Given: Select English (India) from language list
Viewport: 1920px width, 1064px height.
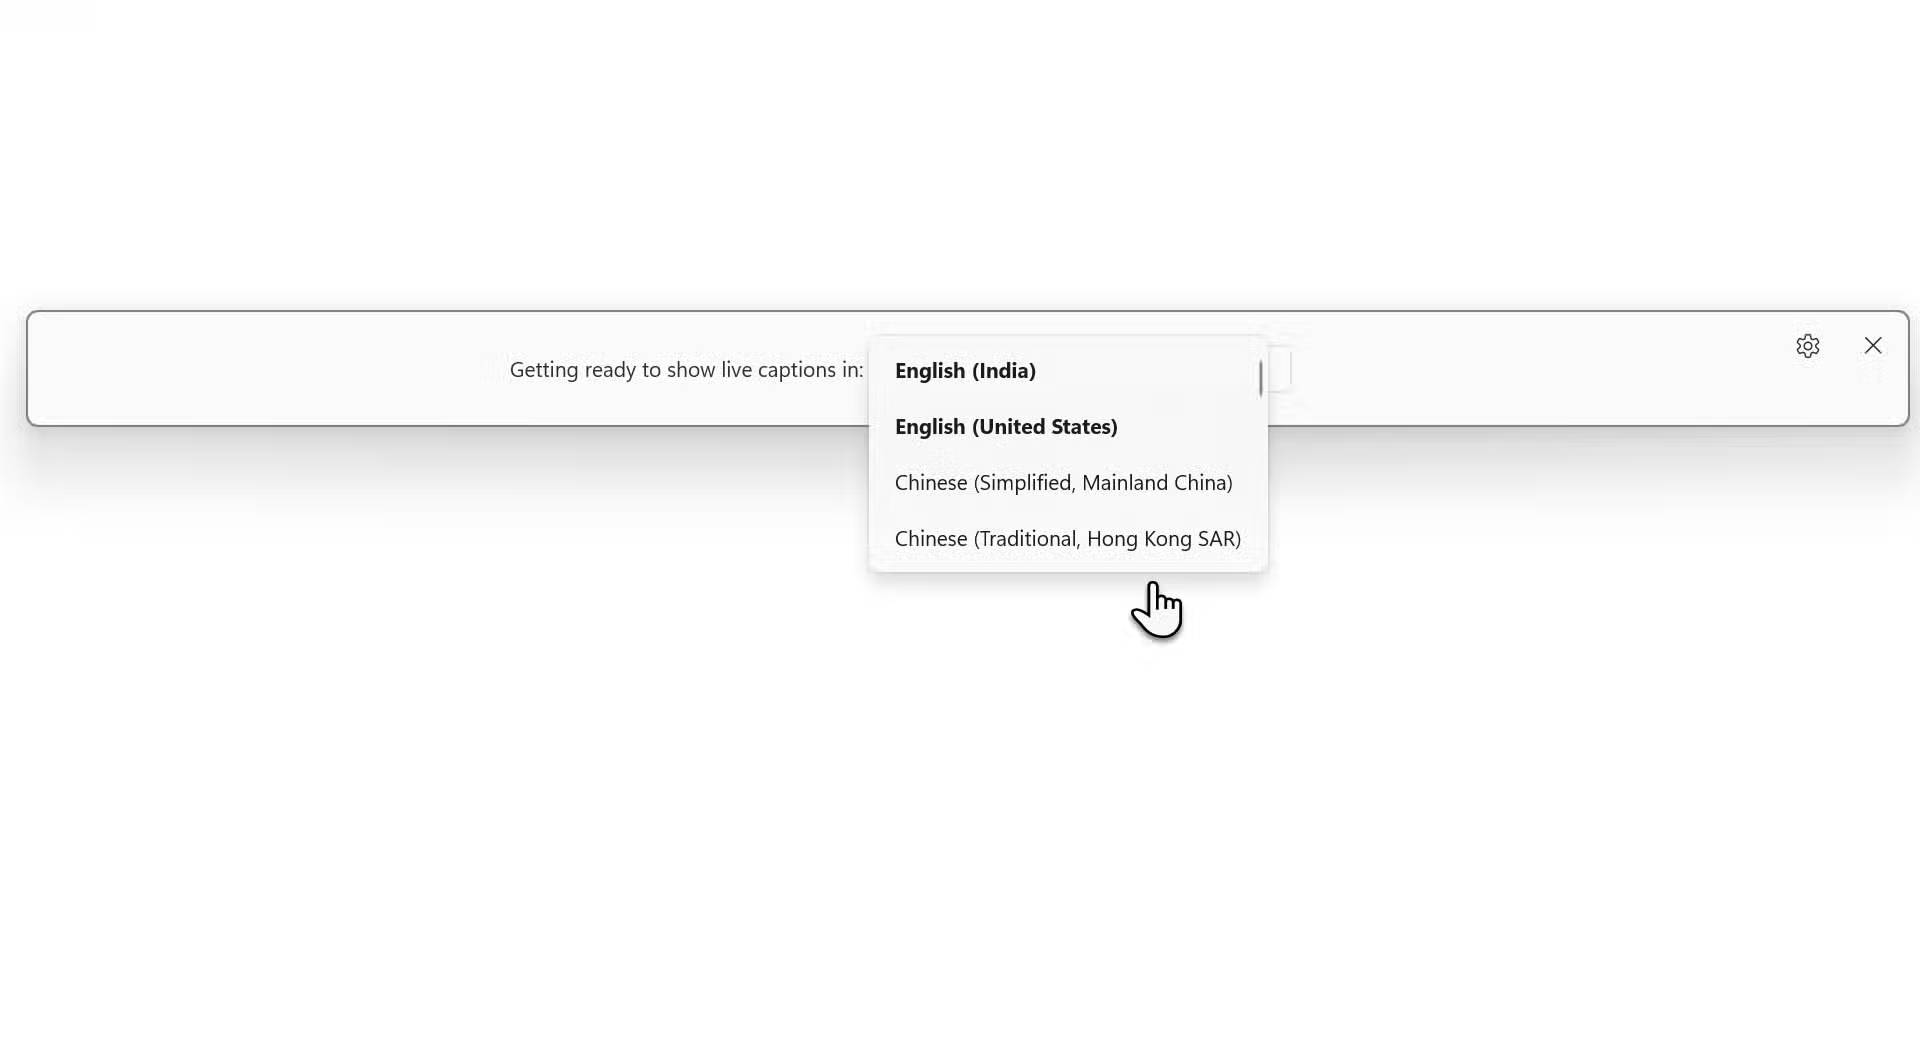Looking at the screenshot, I should [x=1068, y=371].
